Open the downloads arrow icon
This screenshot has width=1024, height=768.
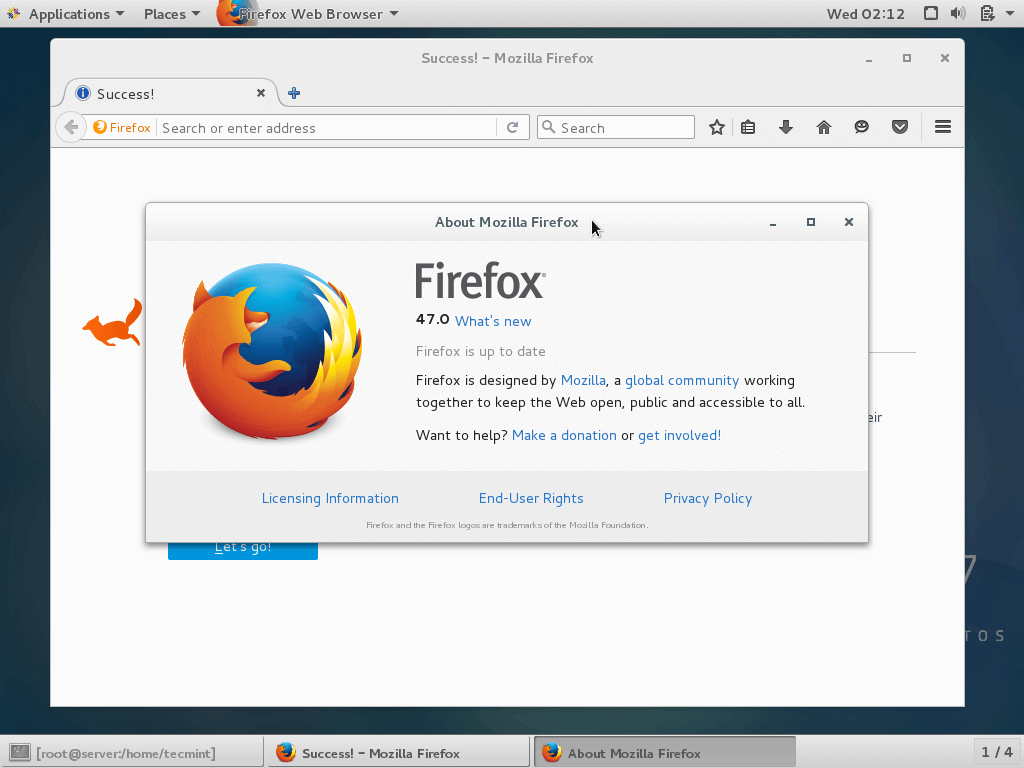pyautogui.click(x=786, y=127)
